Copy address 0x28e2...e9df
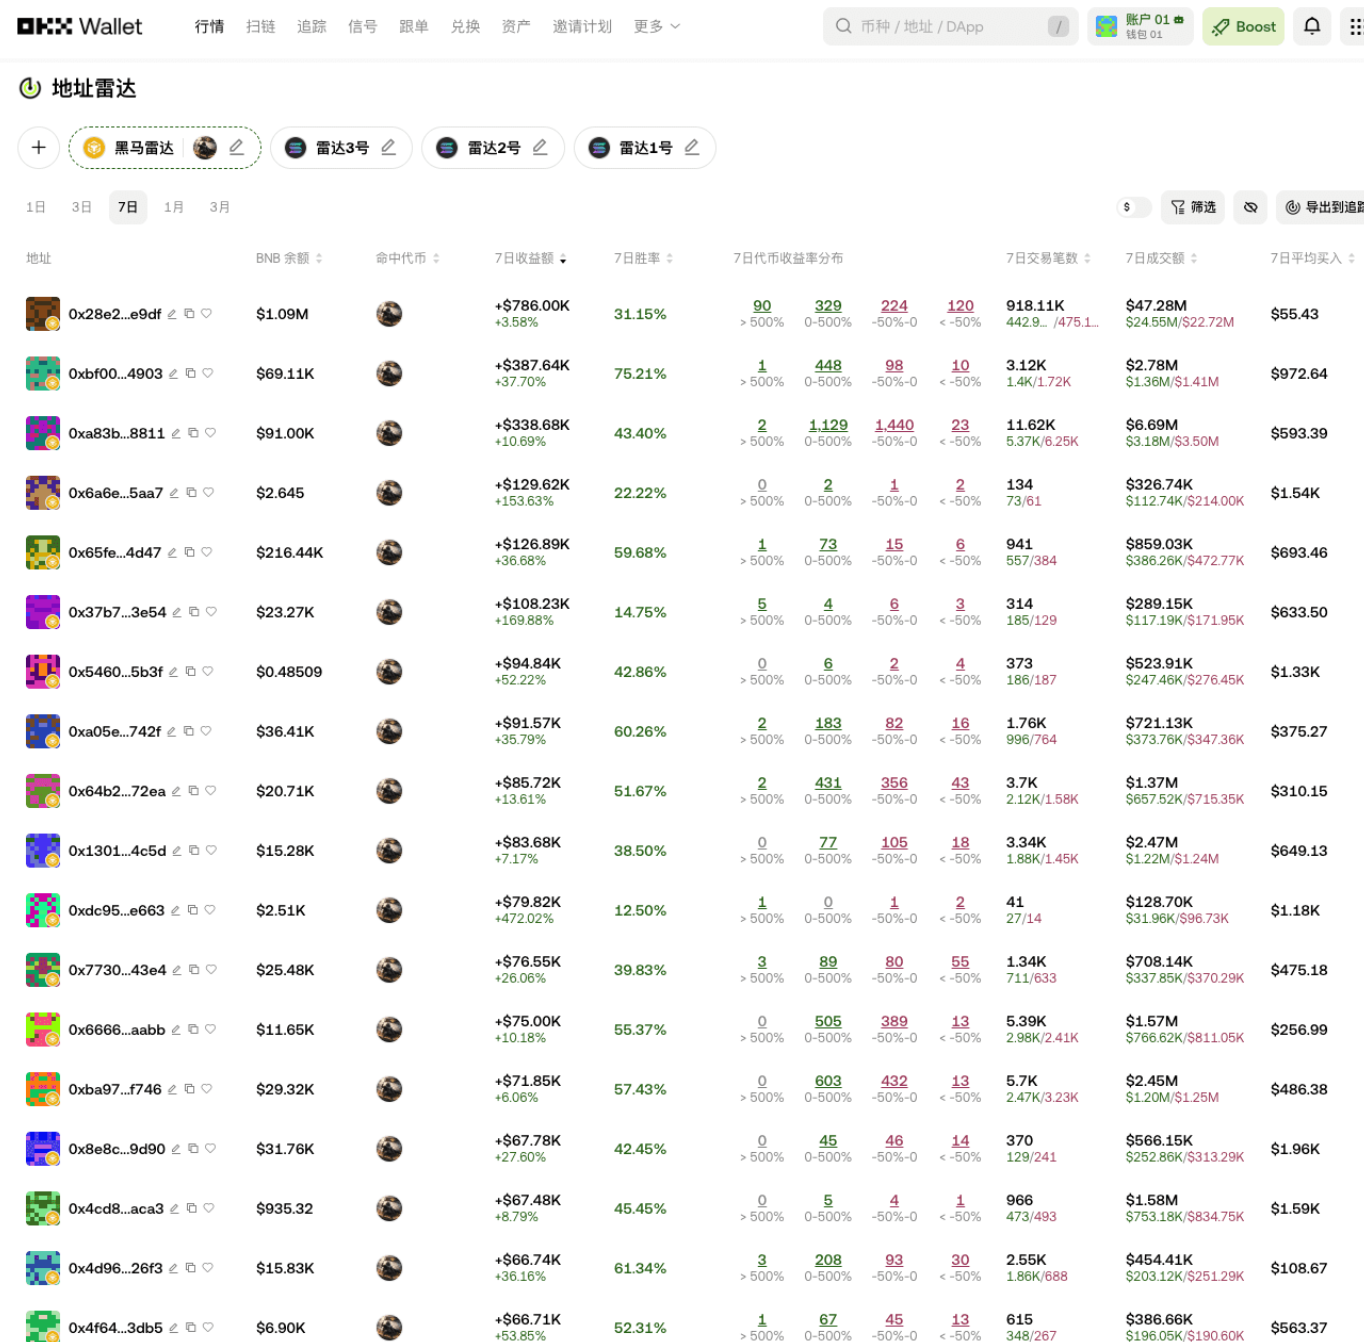Screen dimensions: 1364x1342 (x=189, y=314)
